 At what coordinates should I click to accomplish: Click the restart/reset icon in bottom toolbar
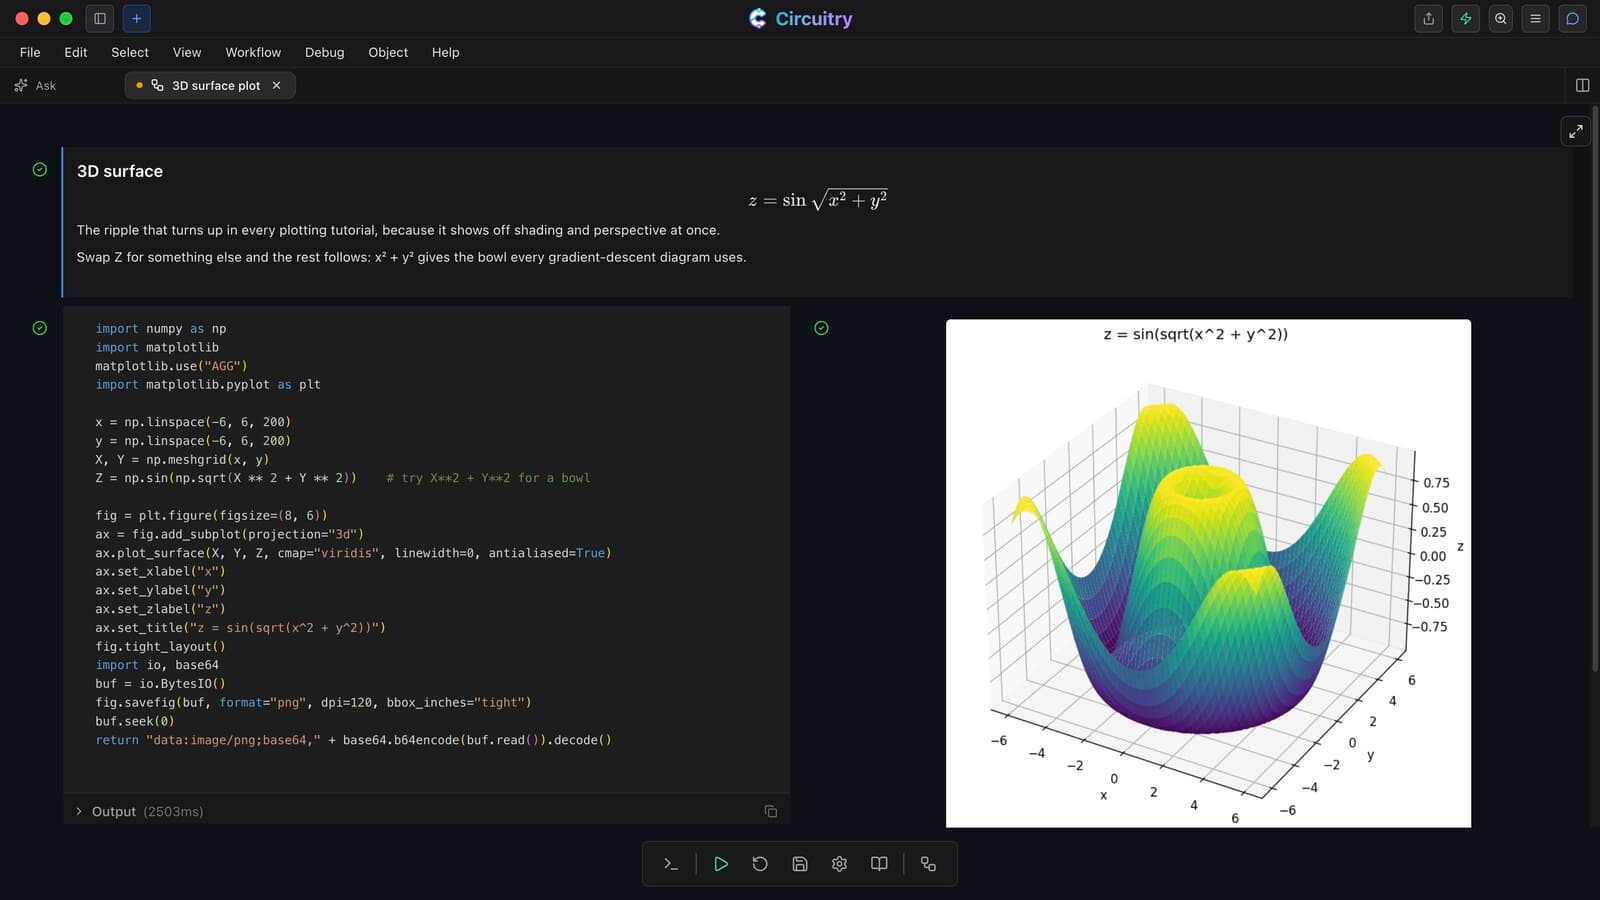point(760,864)
